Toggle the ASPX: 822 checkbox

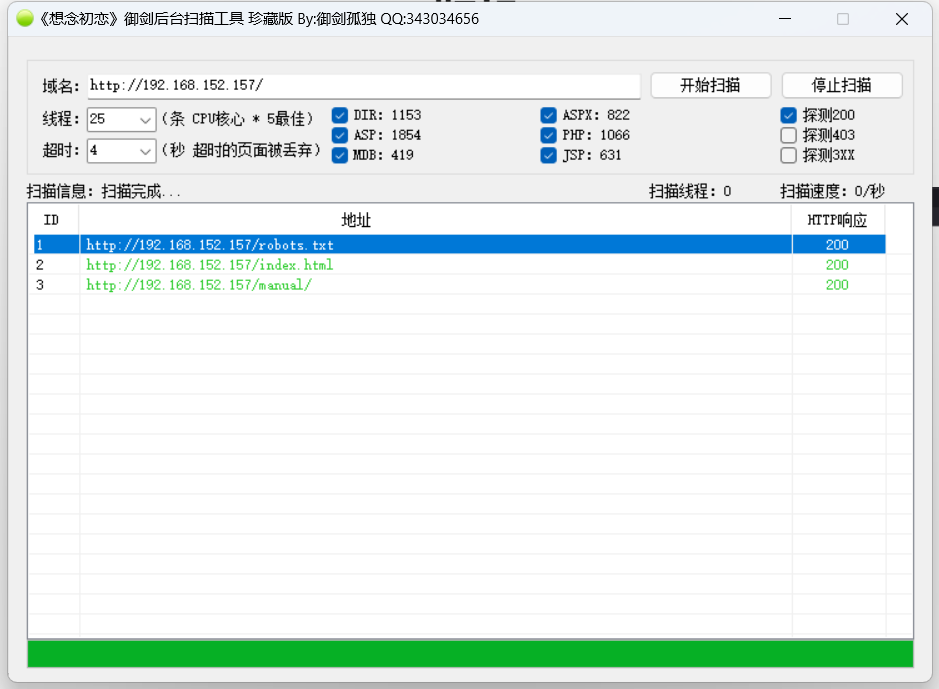[548, 115]
